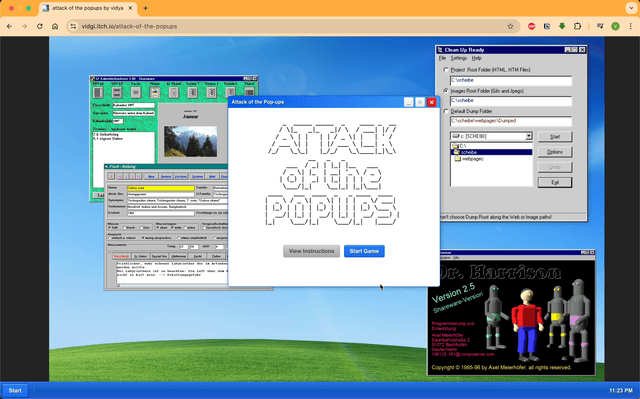The width and height of the screenshot is (640, 399).
Task: Select Default Dump Folder radio button
Action: point(446,111)
